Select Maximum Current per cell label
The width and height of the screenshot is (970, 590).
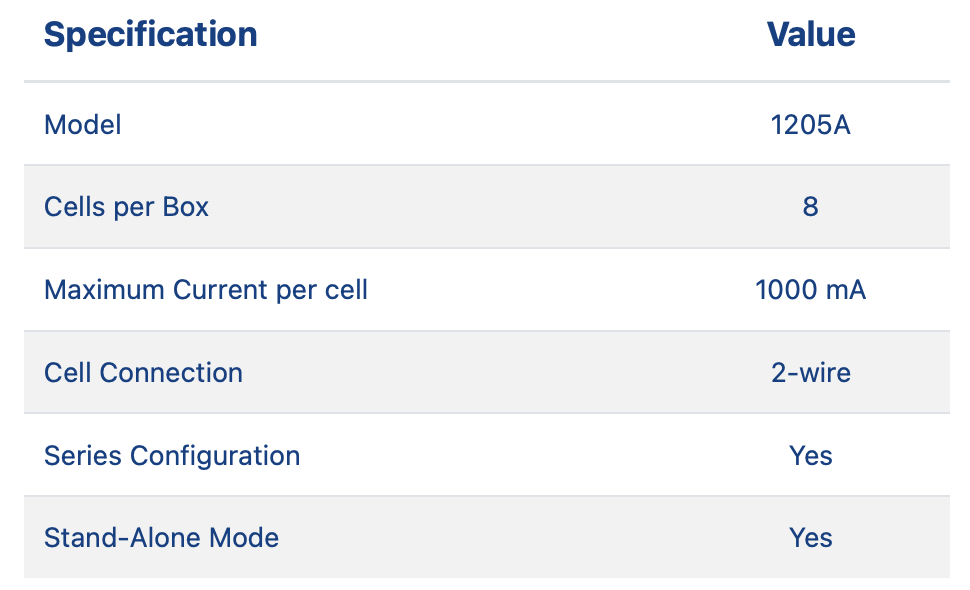[x=205, y=290]
